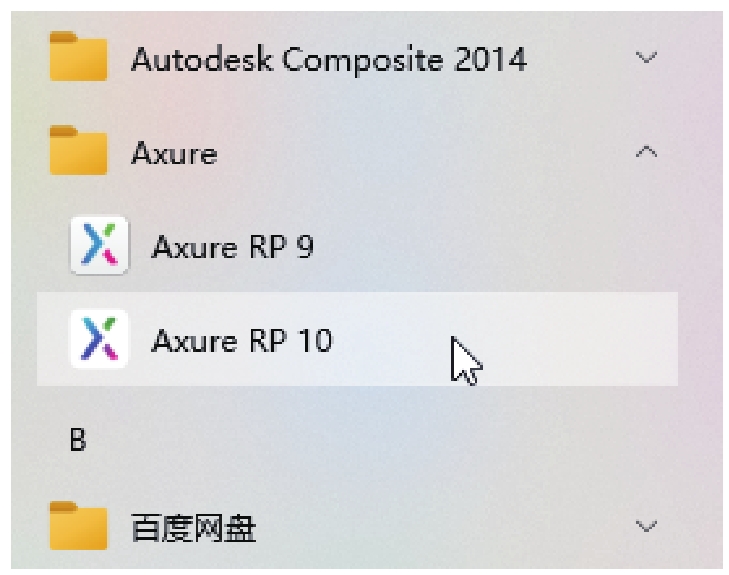
Task: Click the Axure folder icon
Action: coord(78,152)
